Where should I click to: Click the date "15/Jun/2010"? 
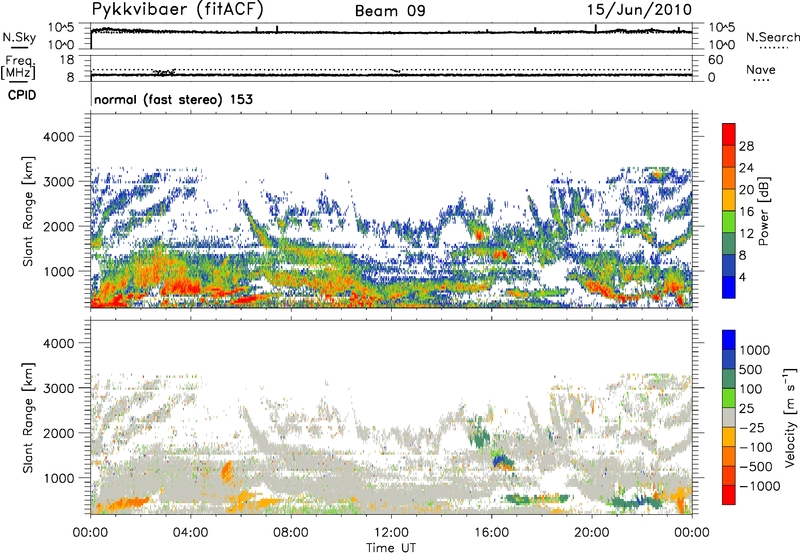pyautogui.click(x=640, y=10)
